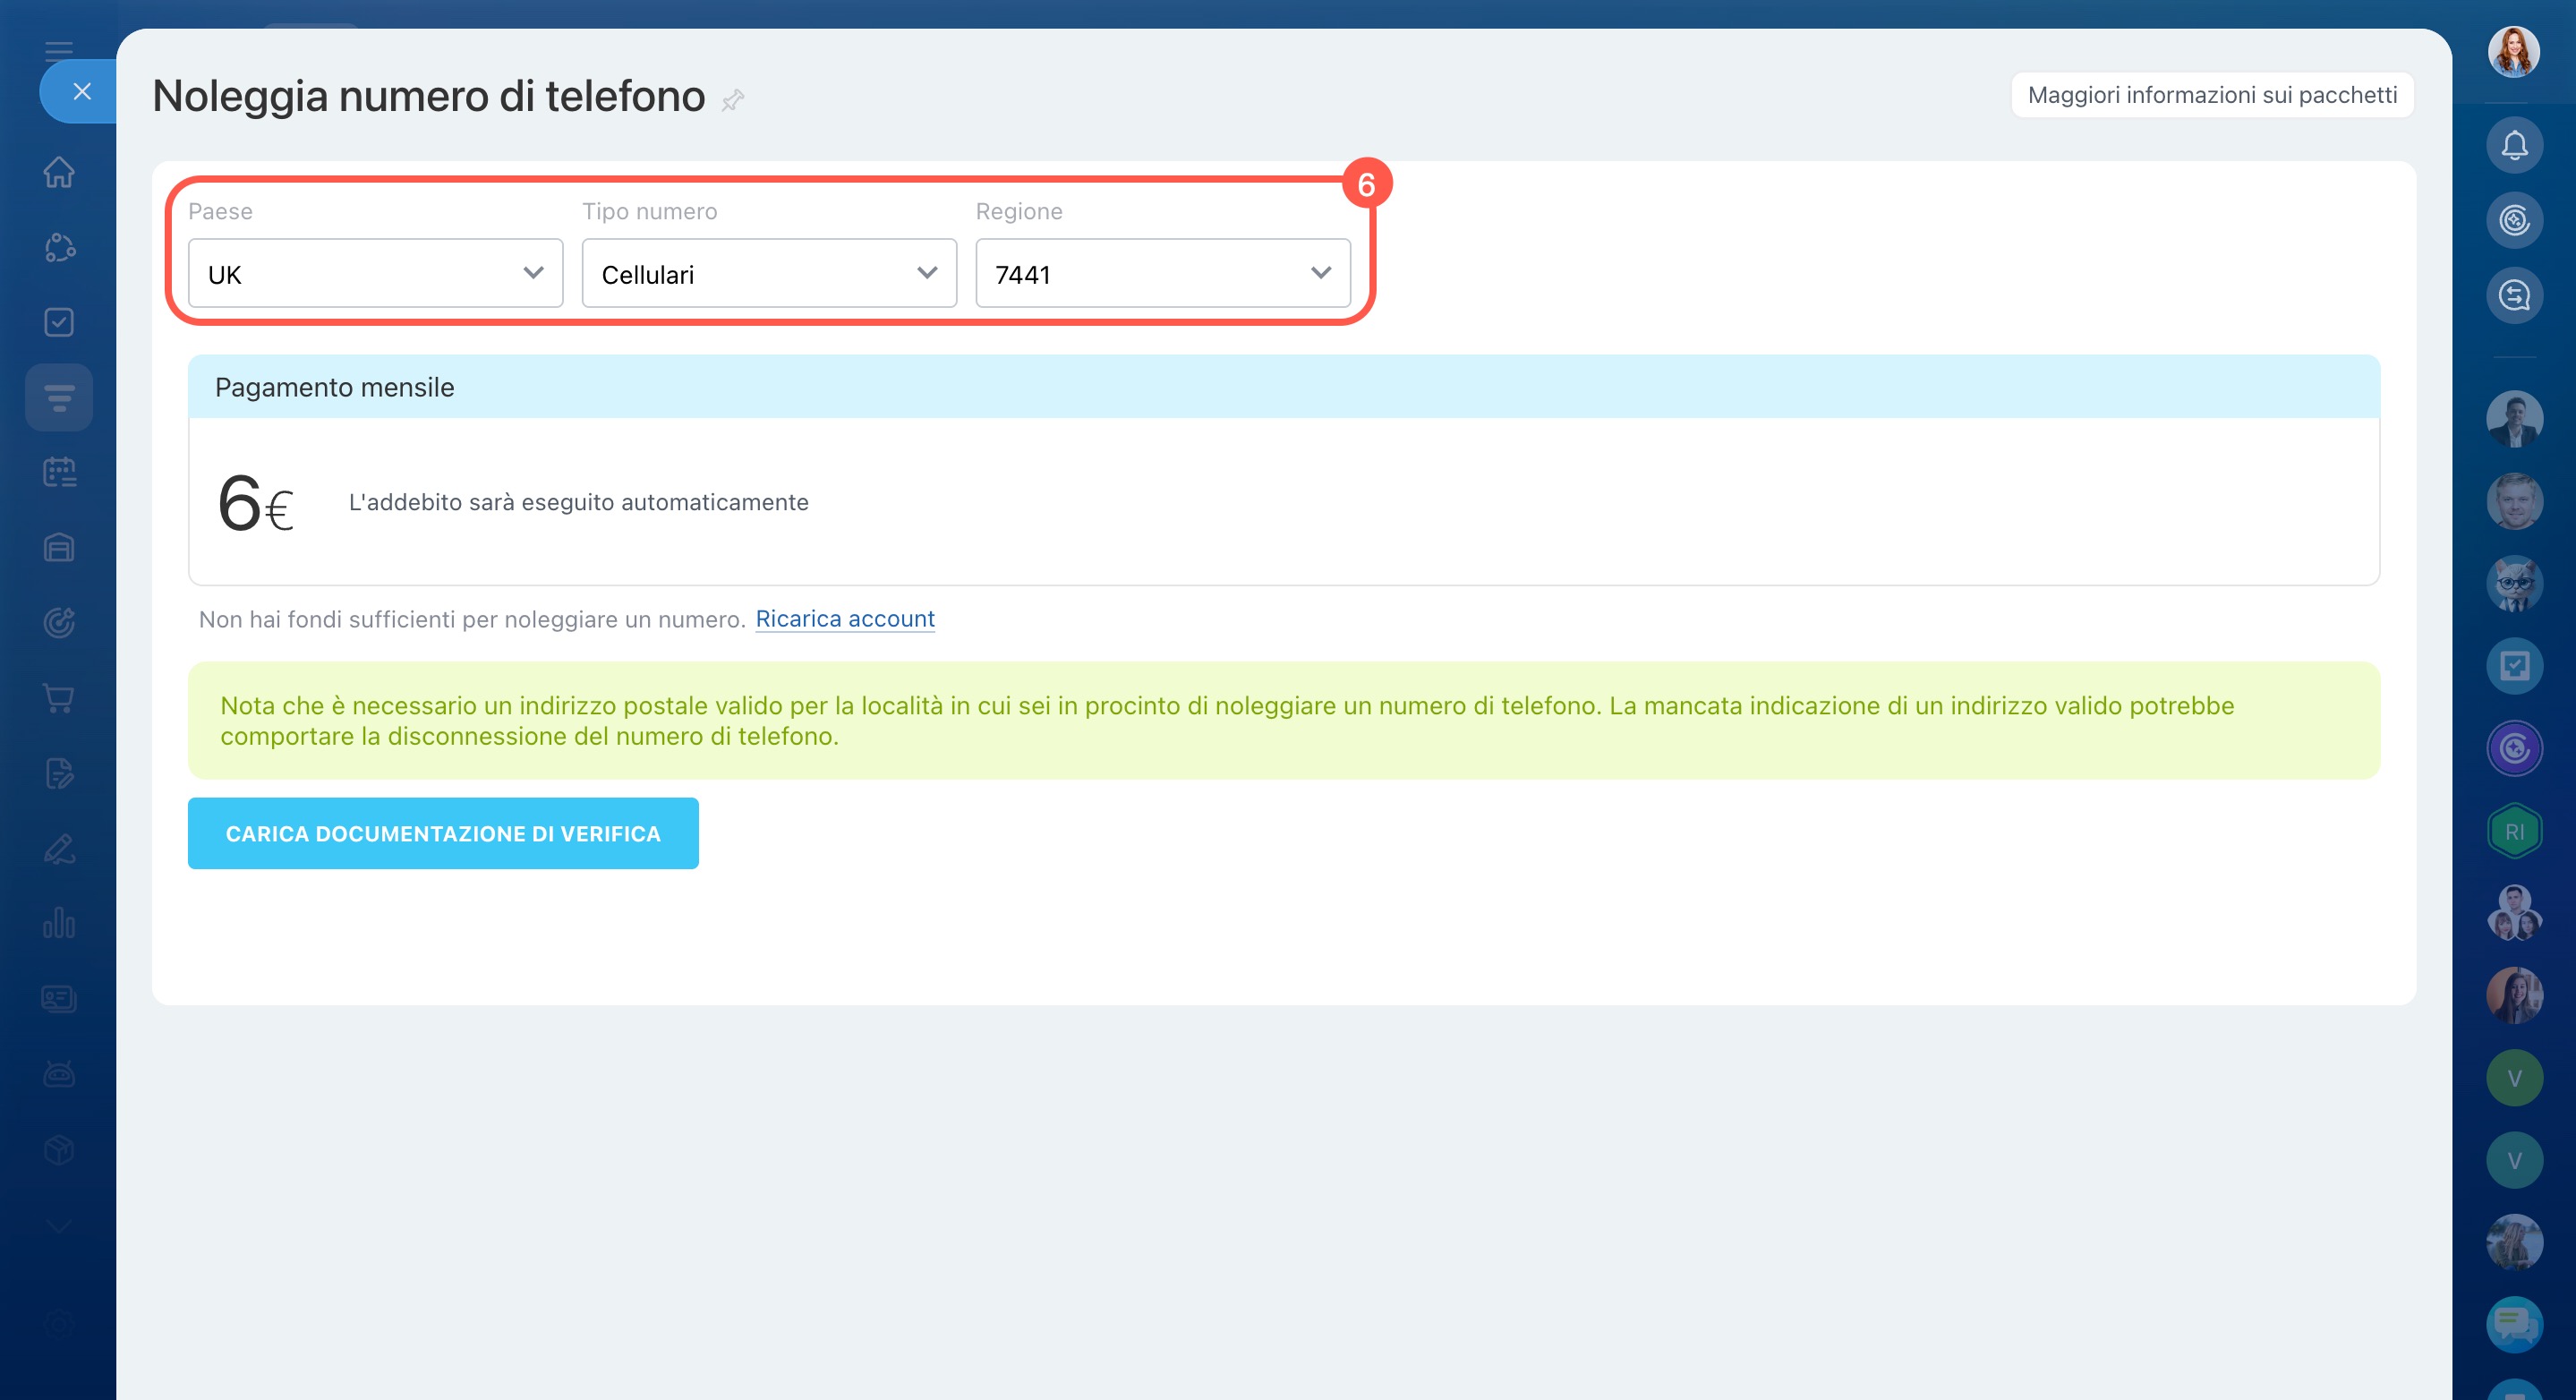Expand the sidebar's bottom chevron arrow

(x=59, y=1225)
